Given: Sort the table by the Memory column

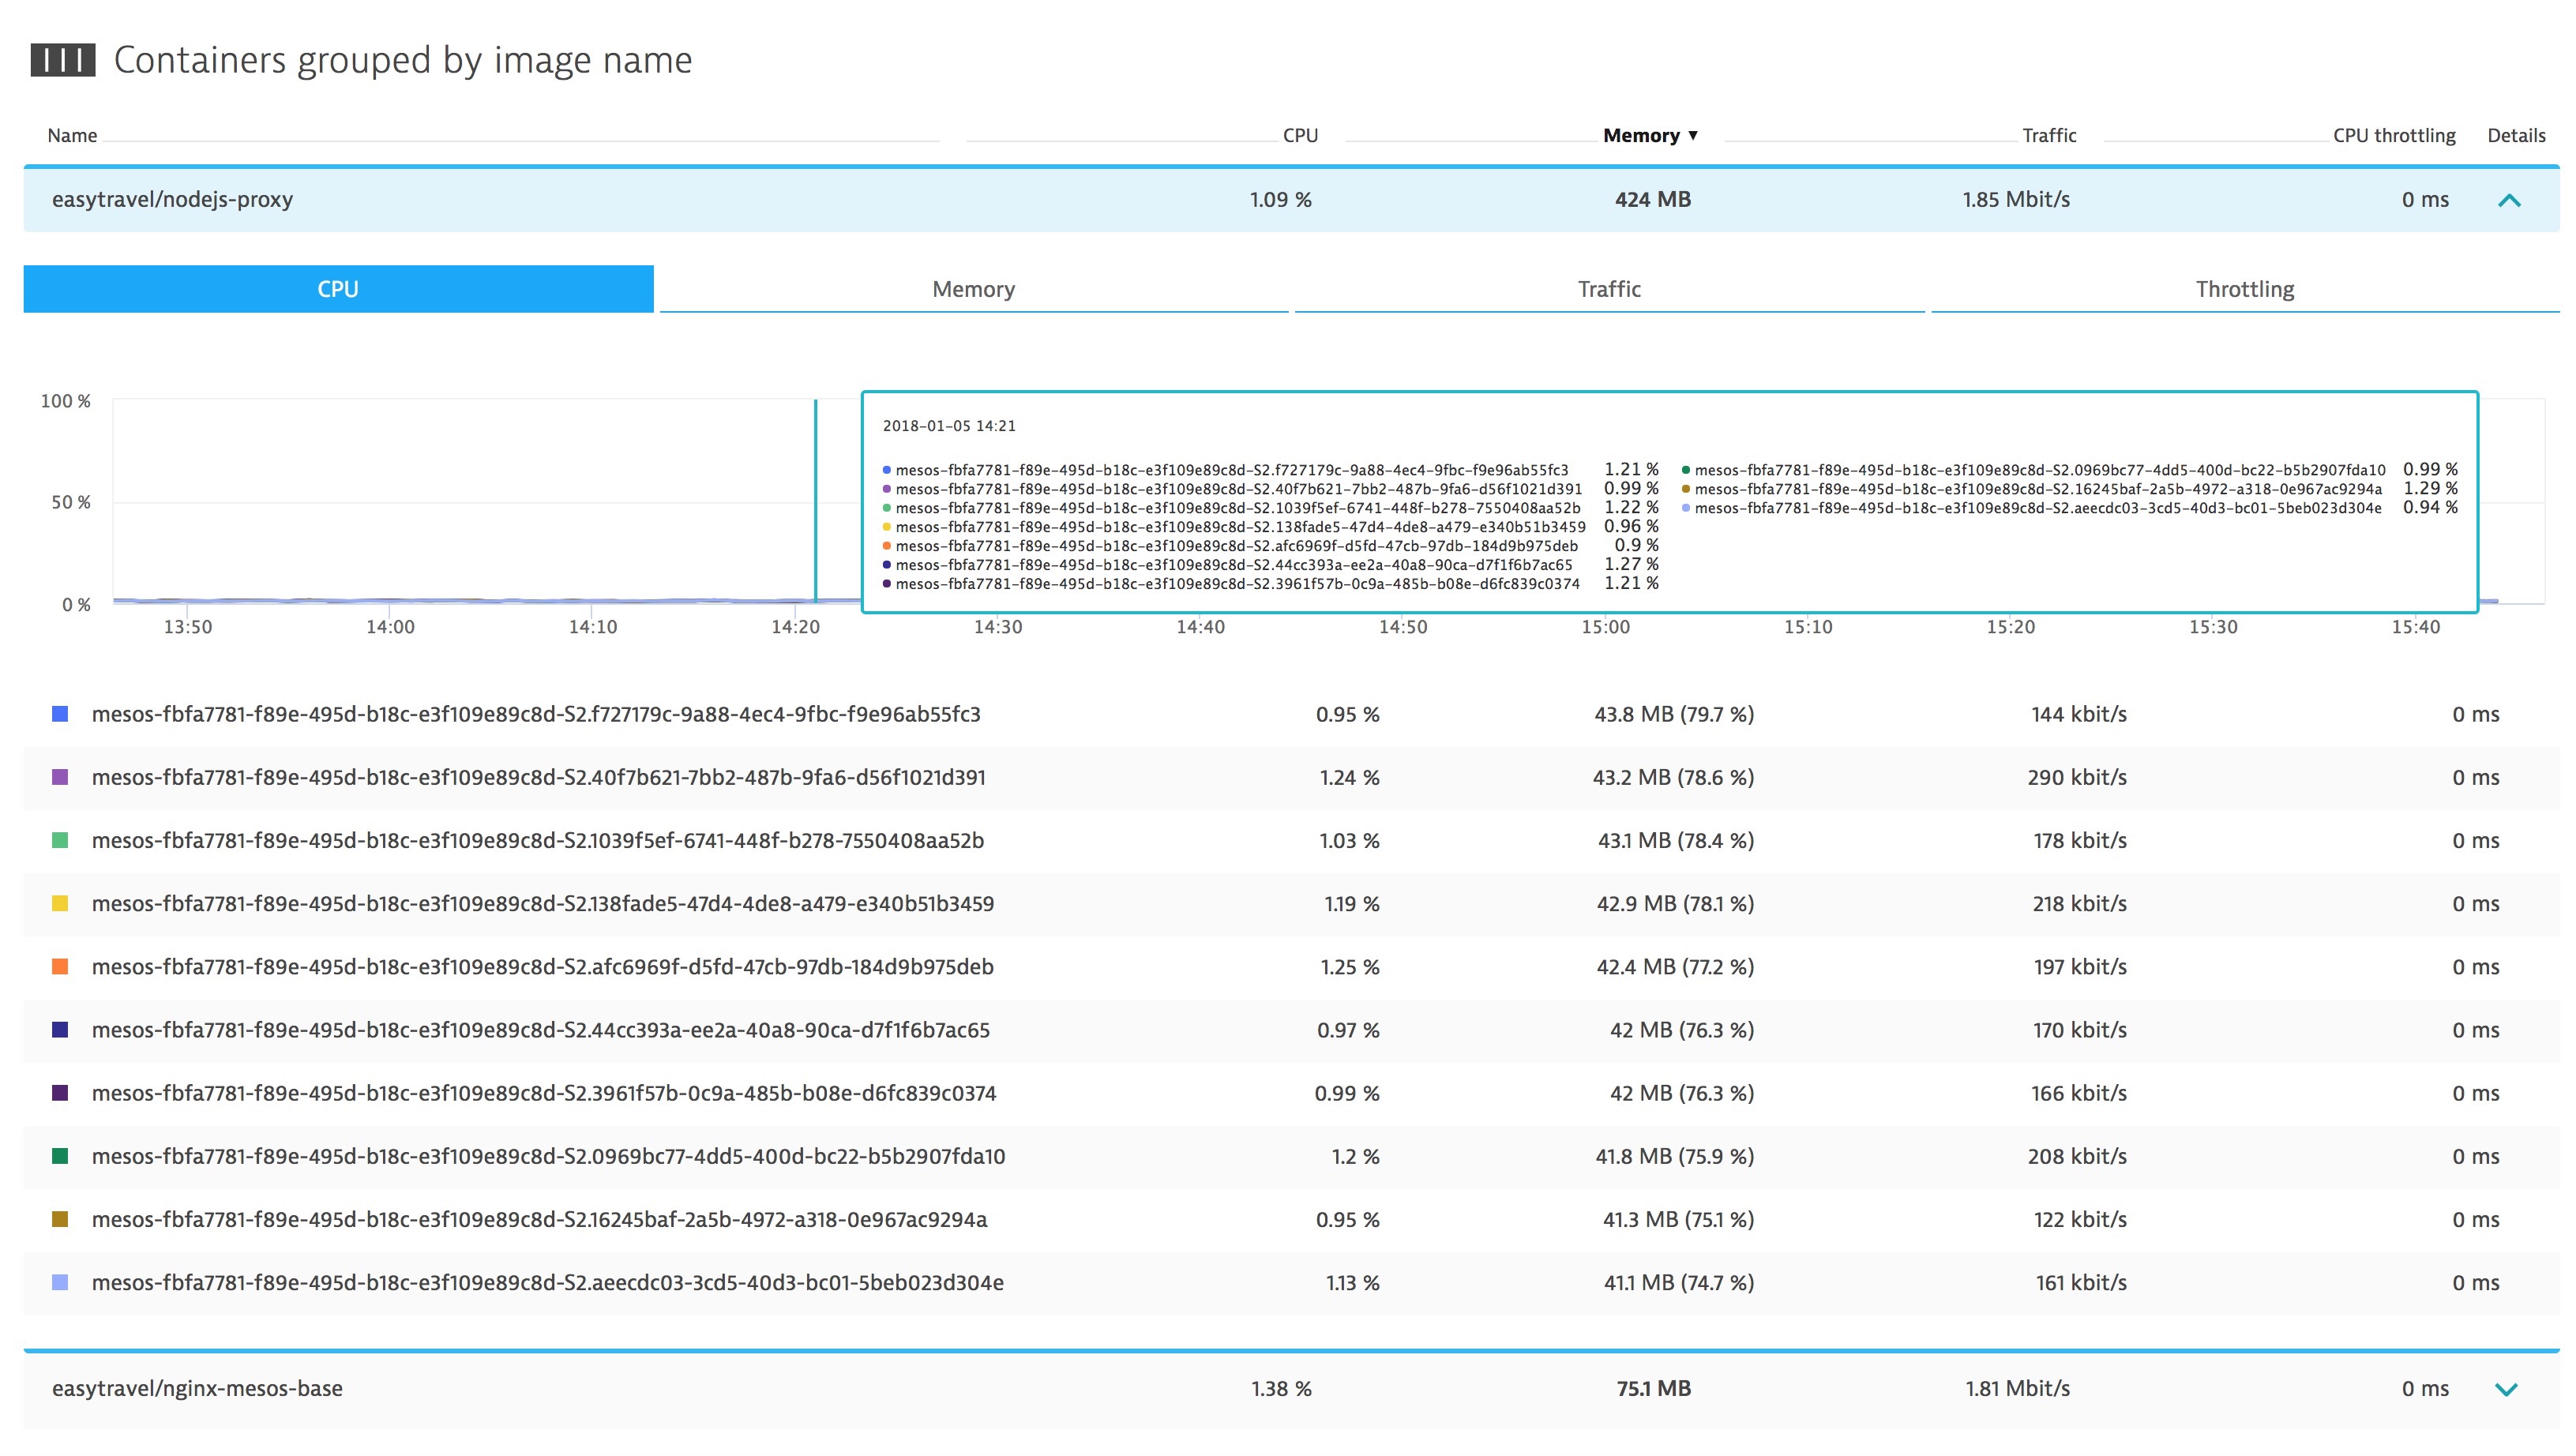Looking at the screenshot, I should (1650, 135).
